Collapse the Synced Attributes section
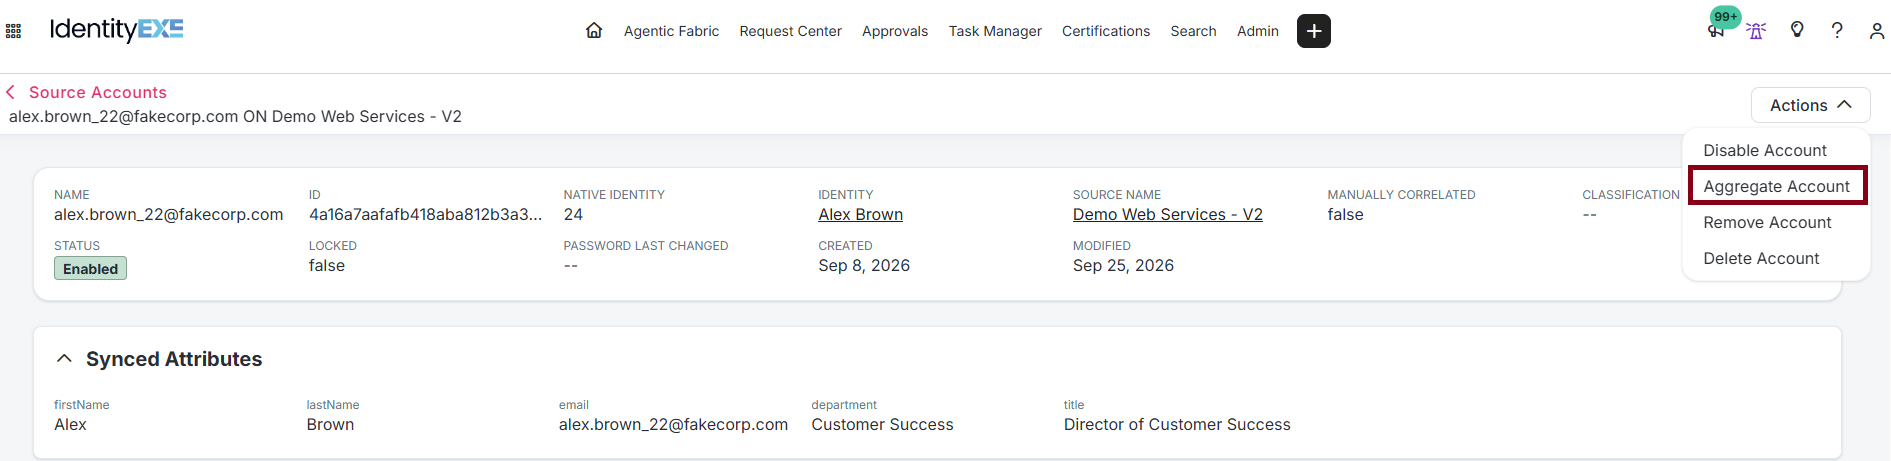Viewport: 1891px width, 461px height. coord(65,358)
